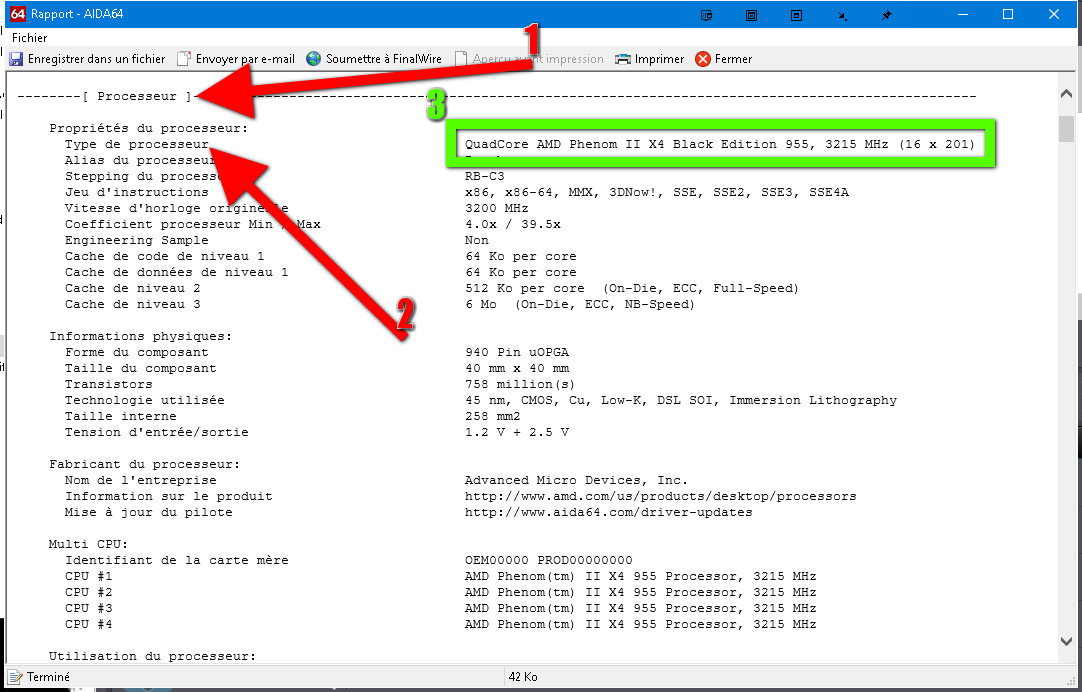Image resolution: width=1082 pixels, height=692 pixels.
Task: Click the "CPU #1" row label
Action: coord(88,576)
